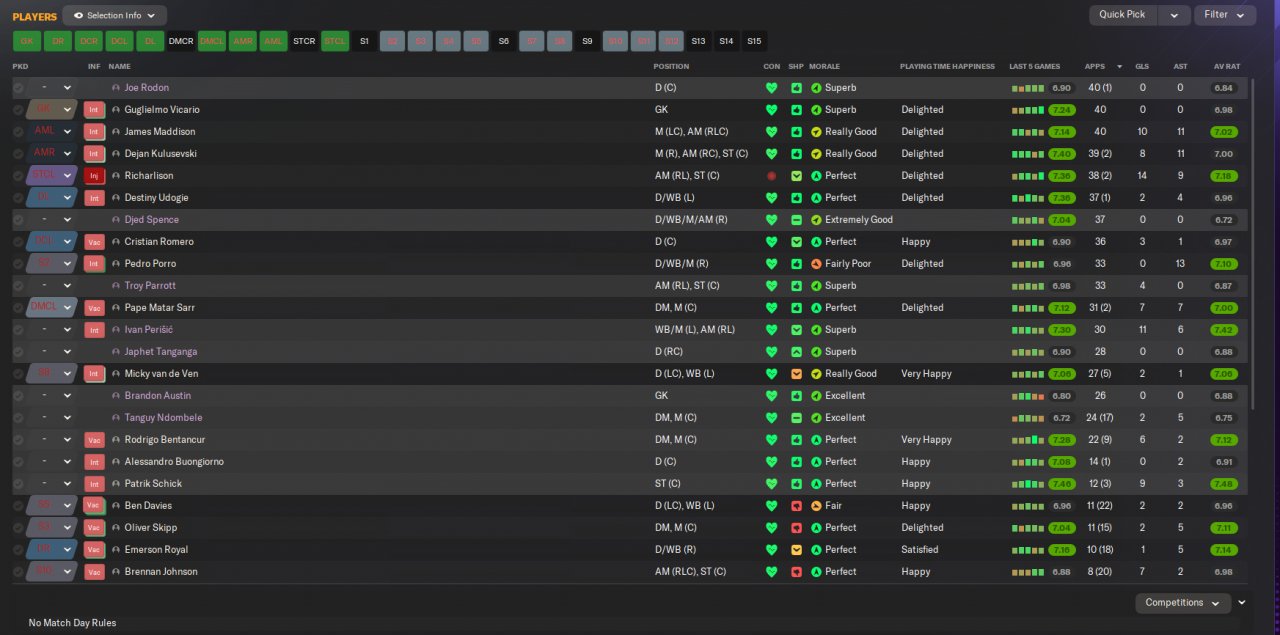Toggle the picked checkmark for Djed Spence
The height and width of the screenshot is (635, 1280).
[x=18, y=220]
